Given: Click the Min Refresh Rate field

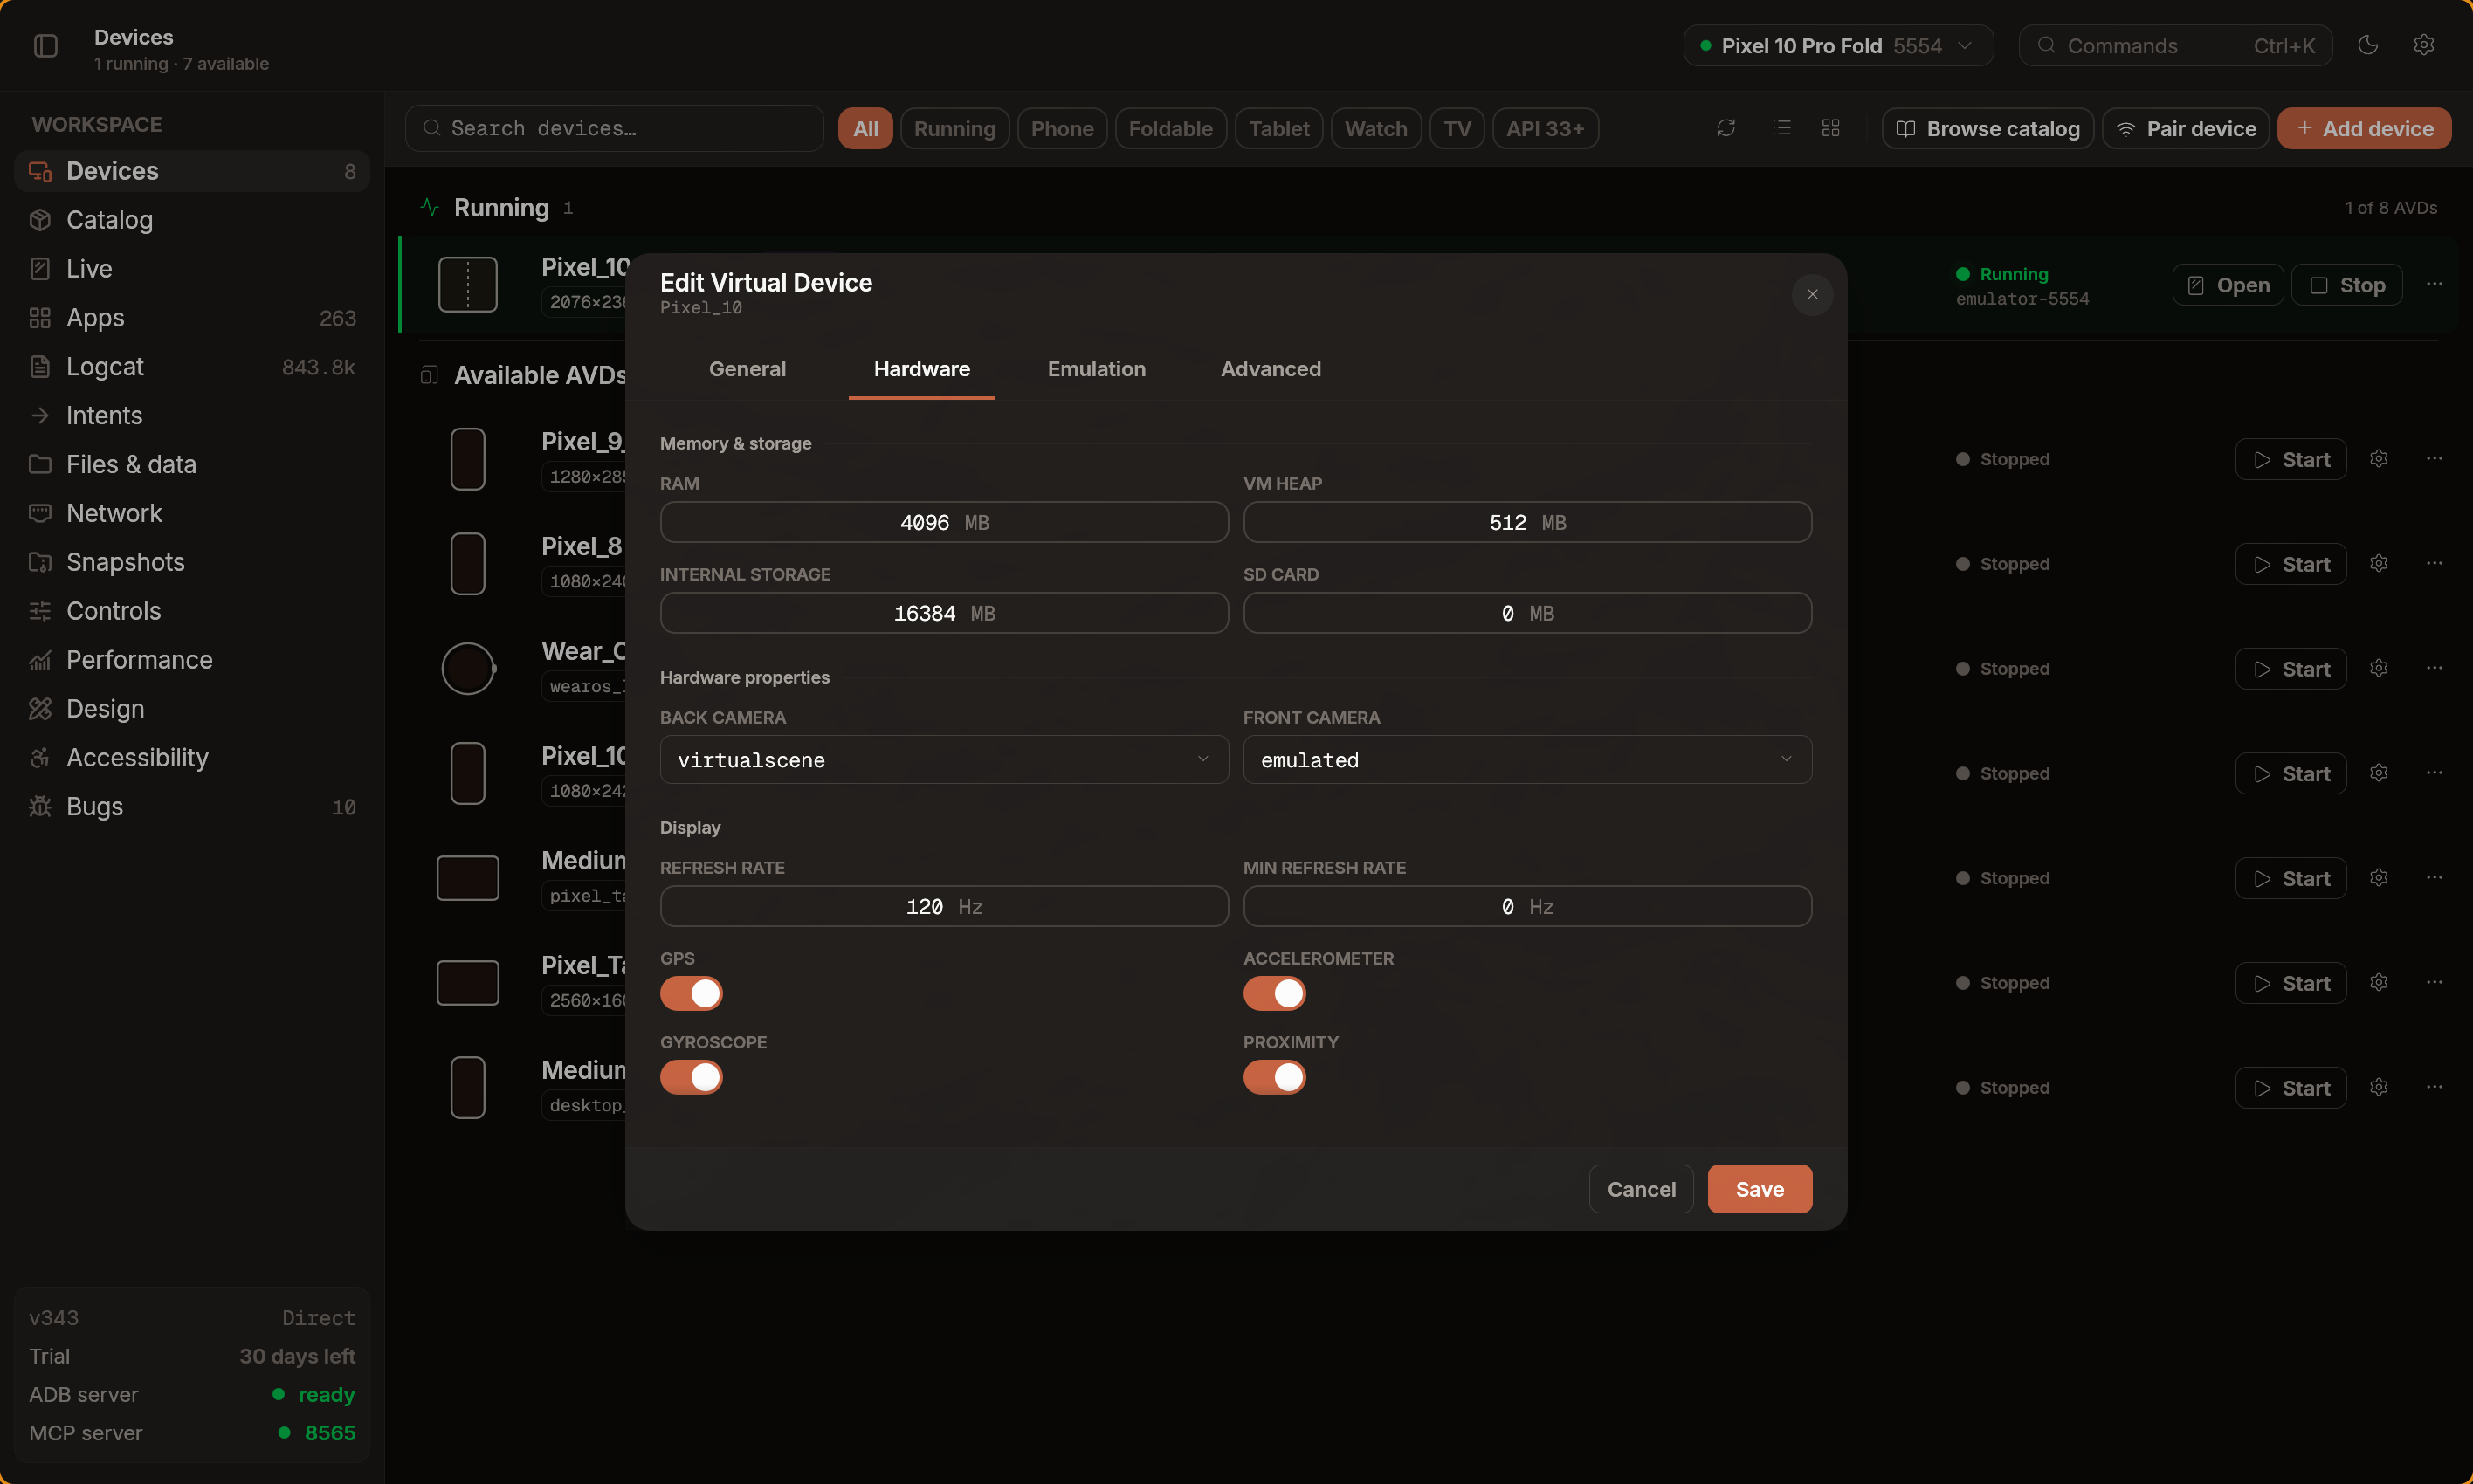Looking at the screenshot, I should pyautogui.click(x=1527, y=906).
